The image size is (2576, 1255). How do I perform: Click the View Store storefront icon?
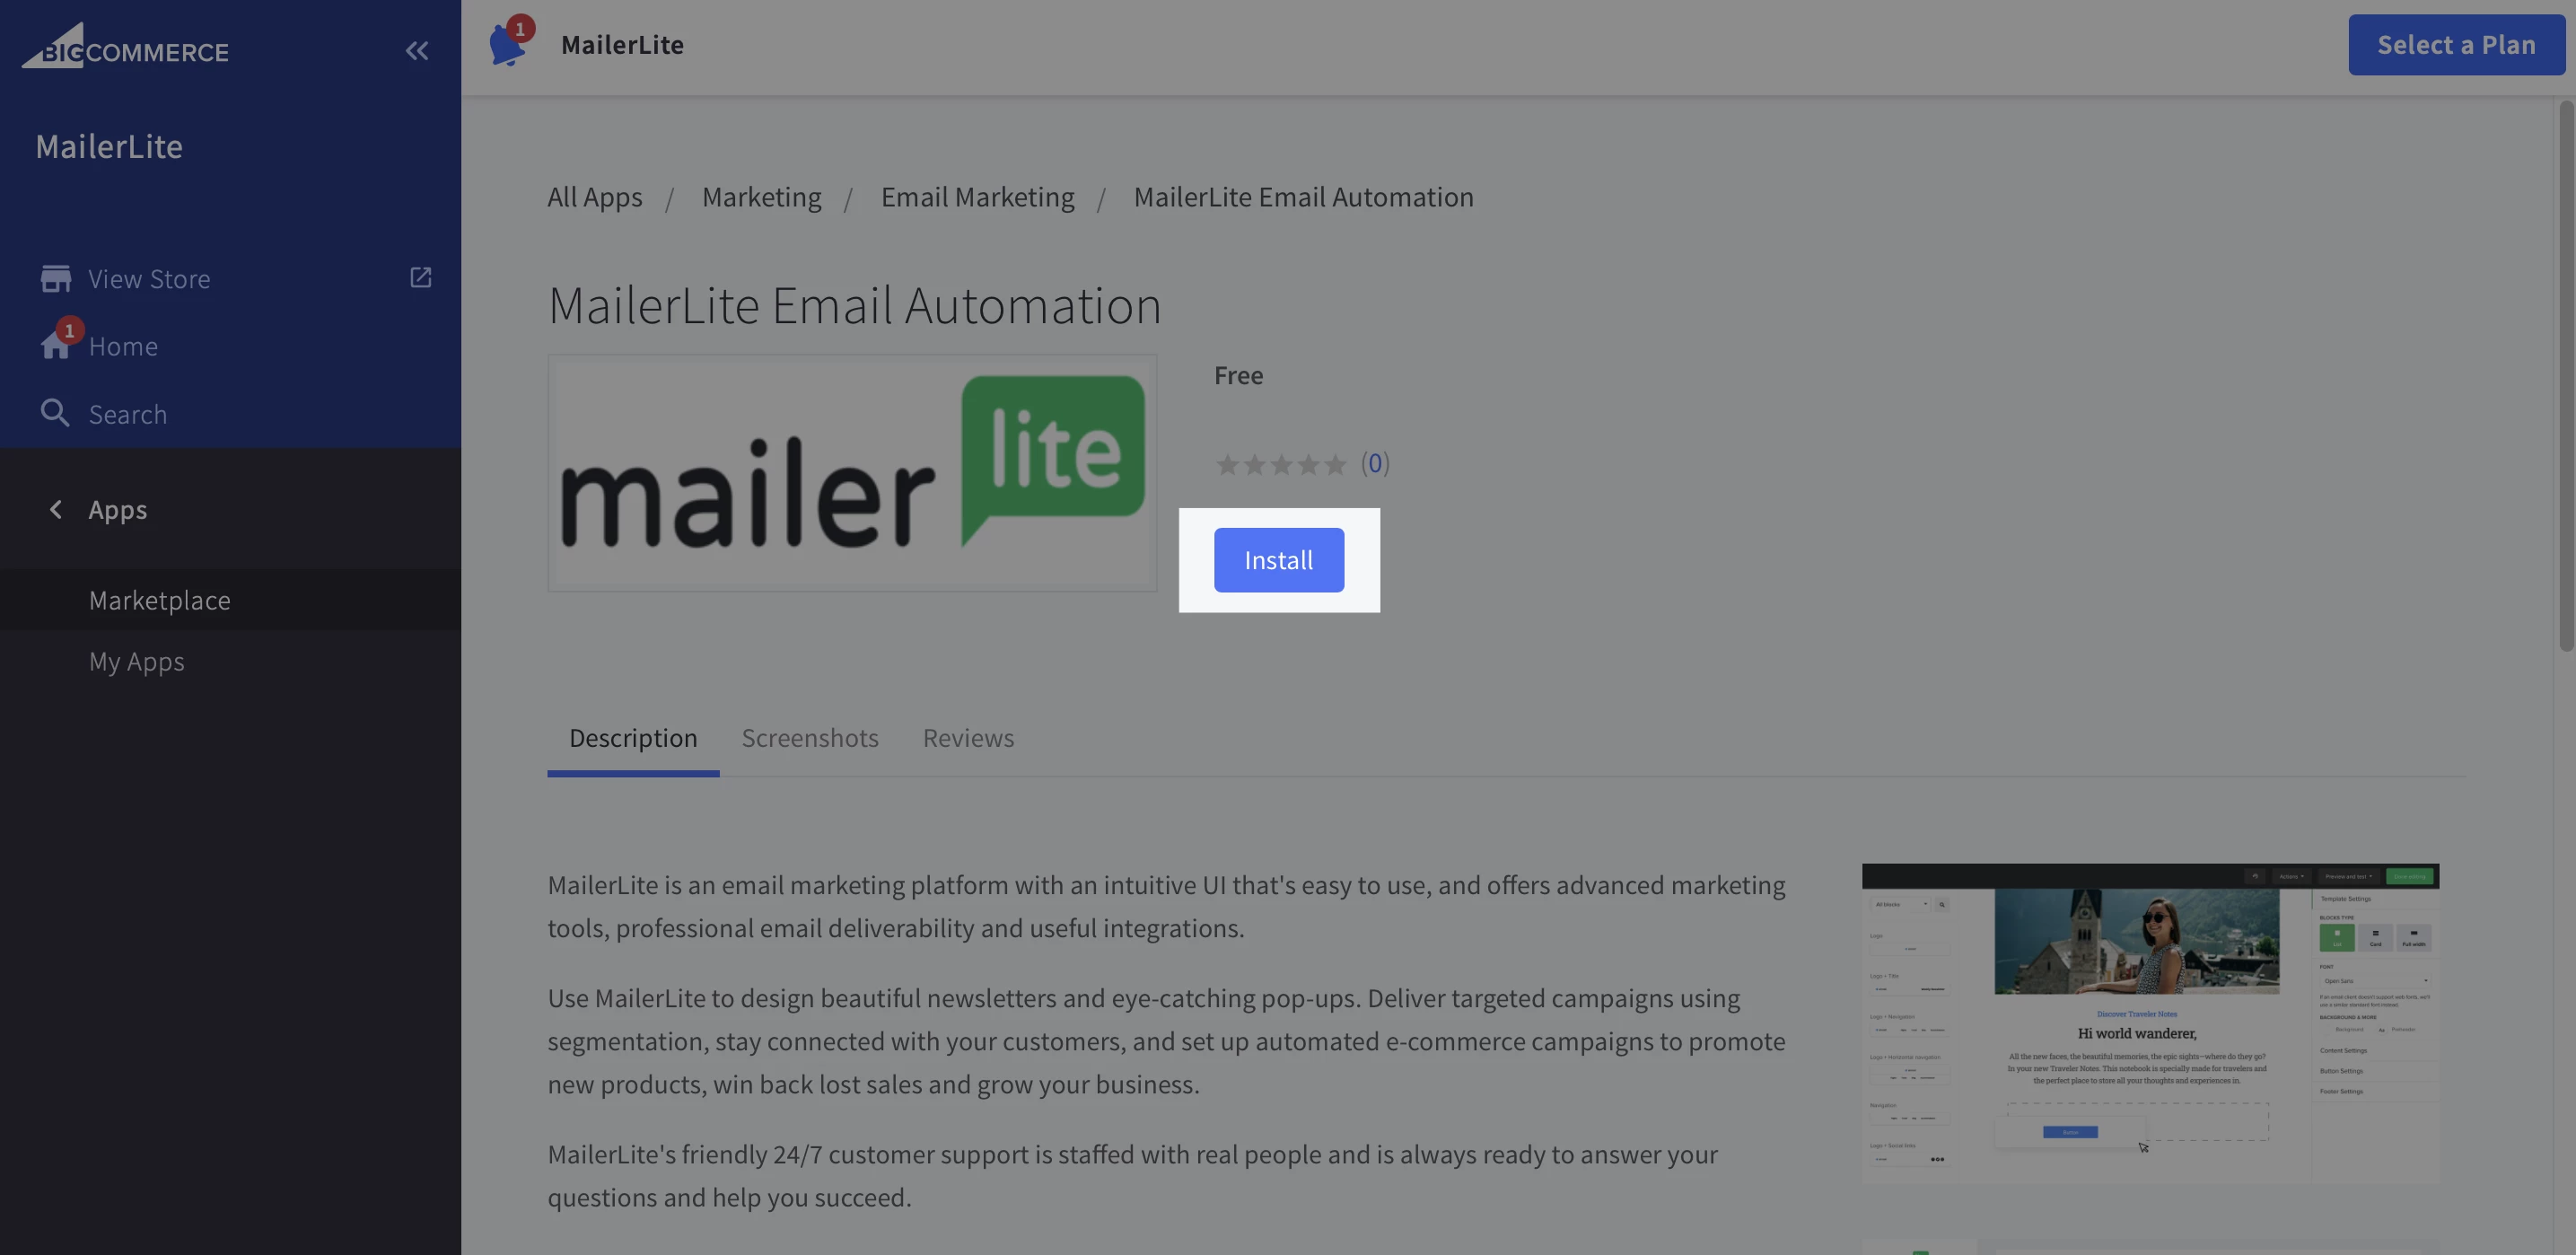(x=56, y=278)
